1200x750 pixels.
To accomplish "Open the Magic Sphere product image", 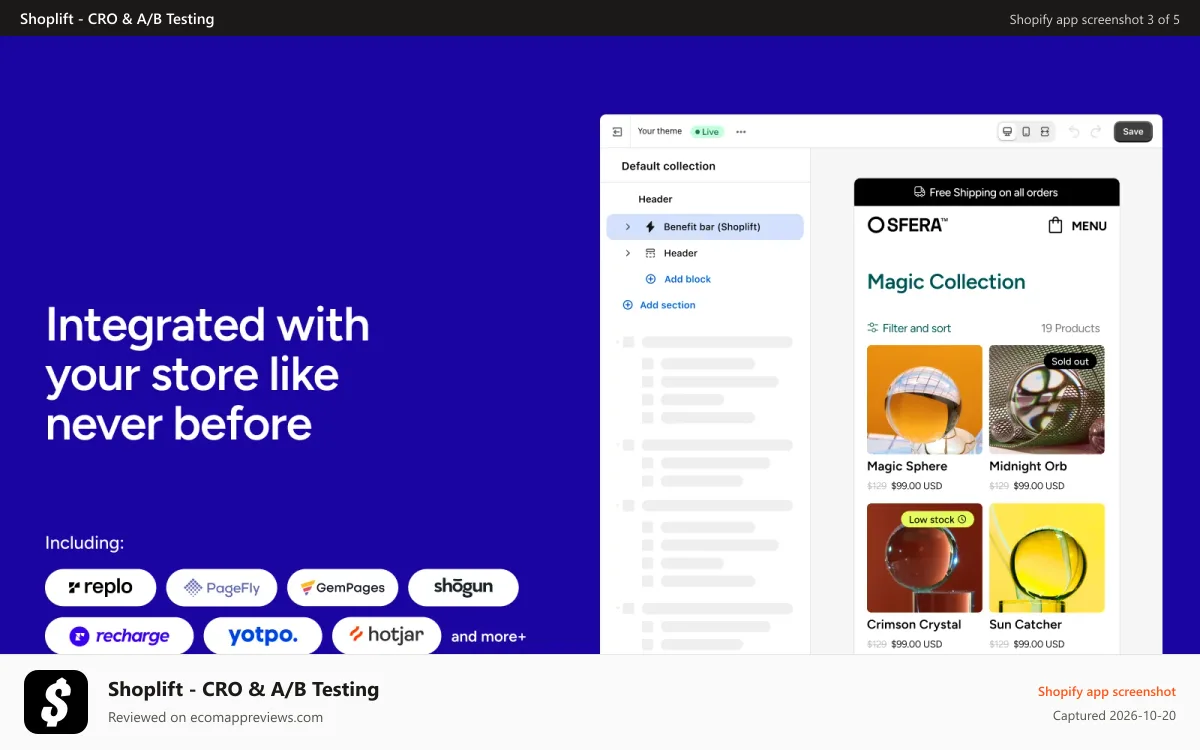I will (925, 400).
